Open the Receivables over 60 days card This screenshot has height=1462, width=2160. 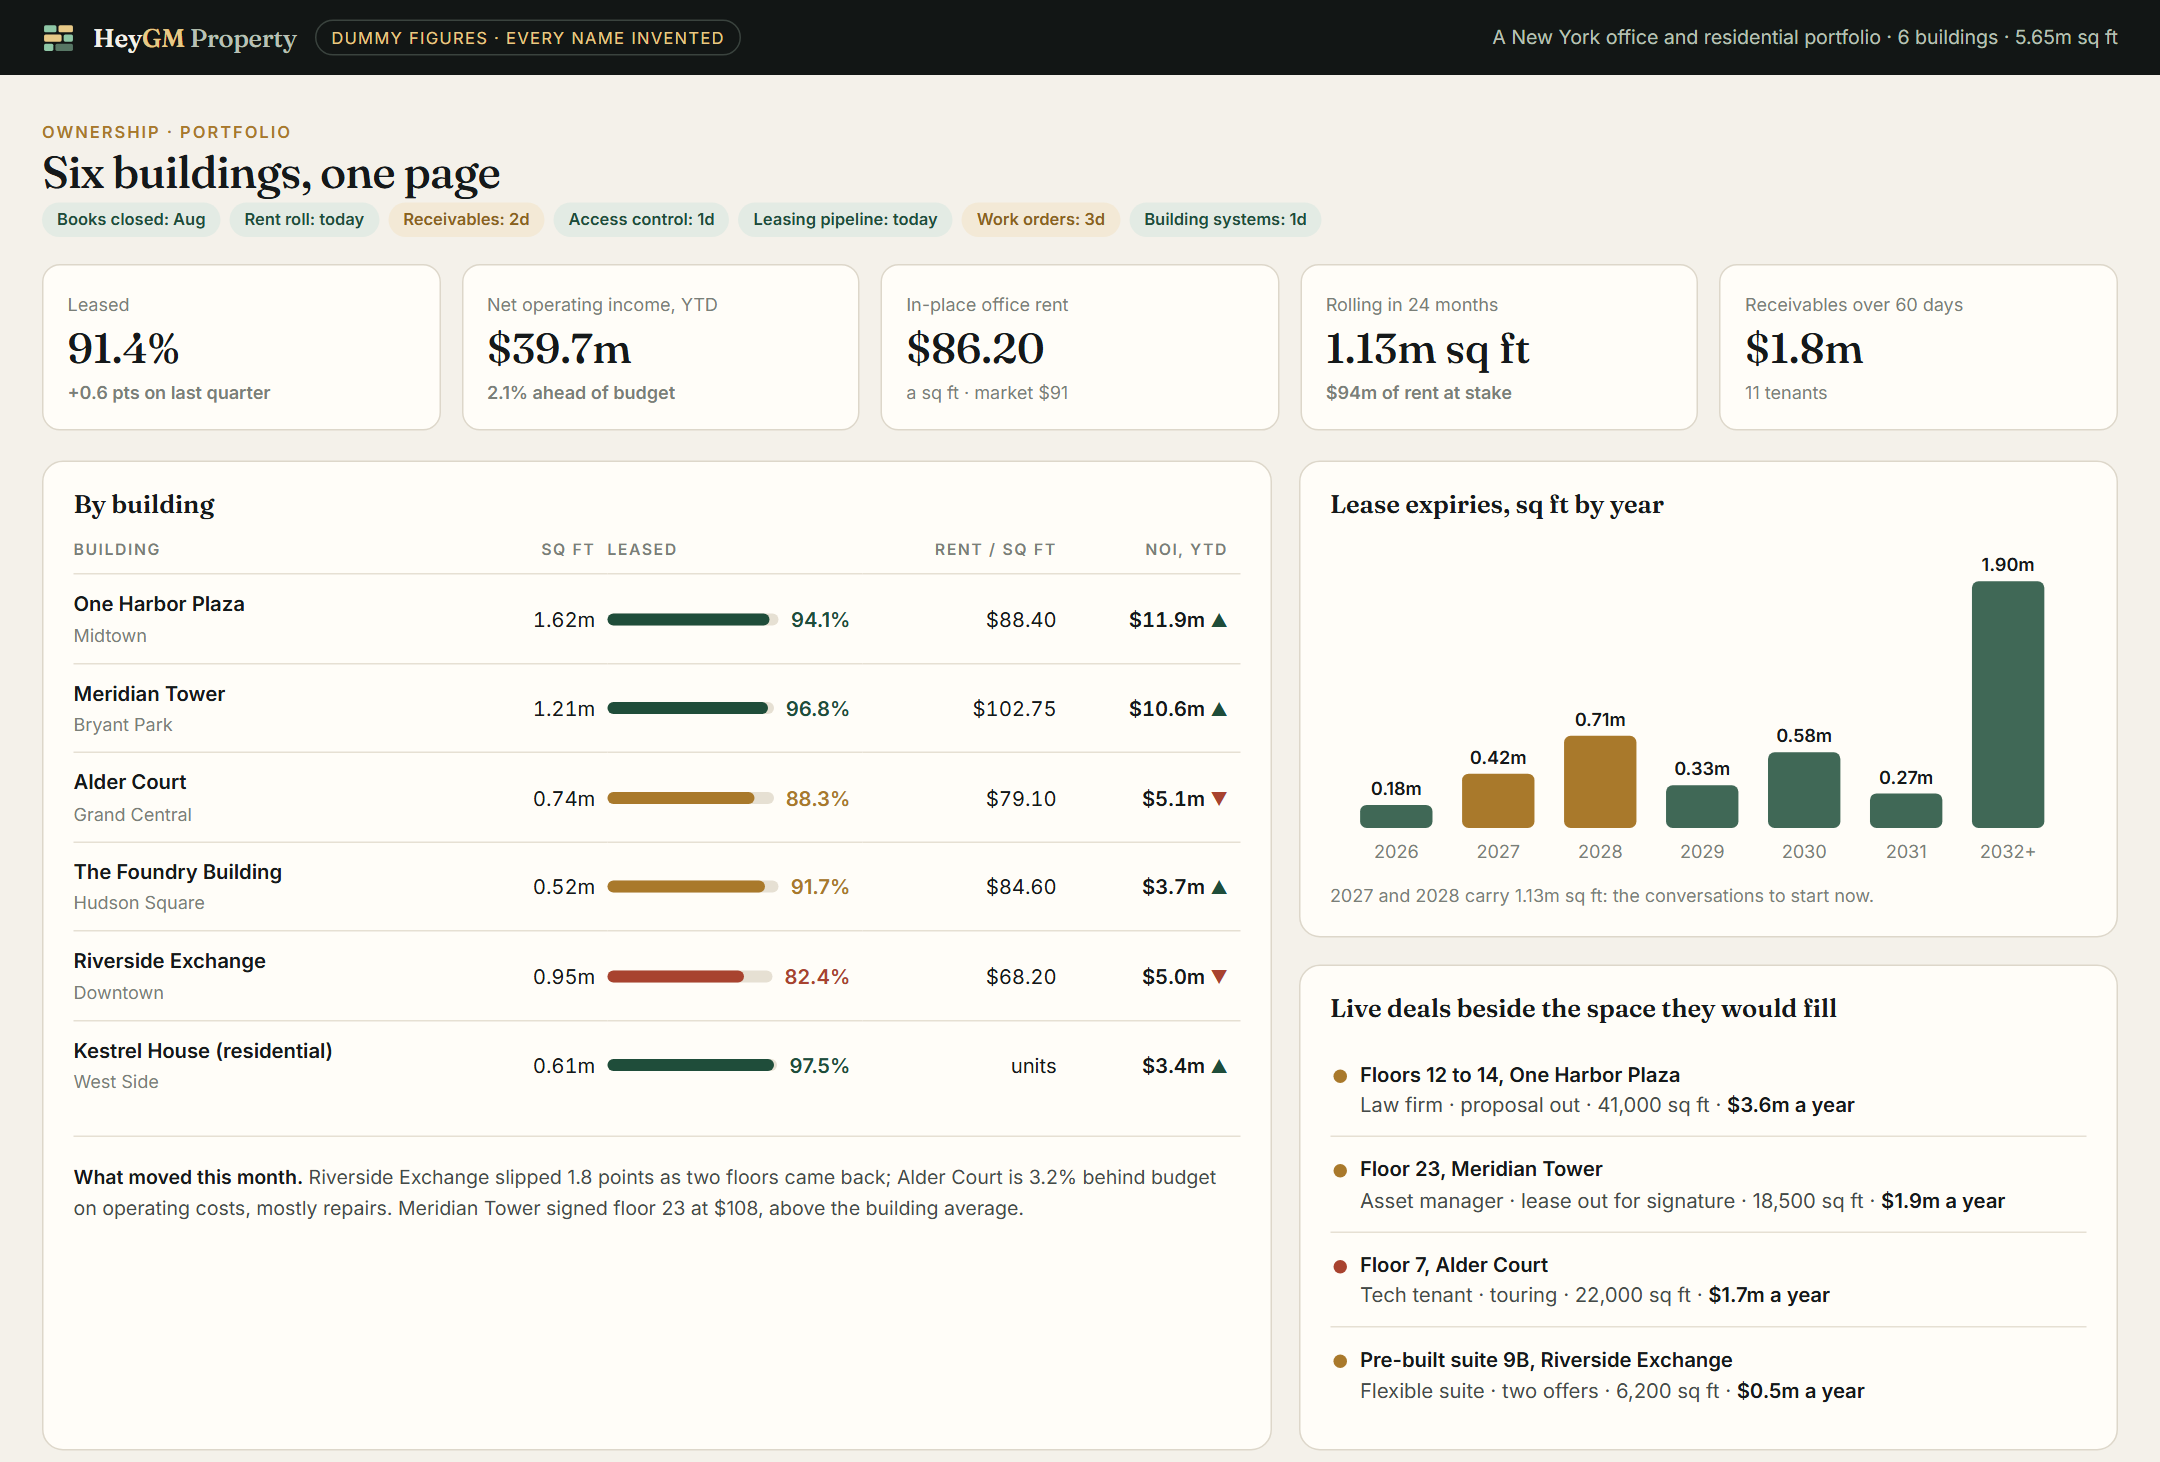1918,347
